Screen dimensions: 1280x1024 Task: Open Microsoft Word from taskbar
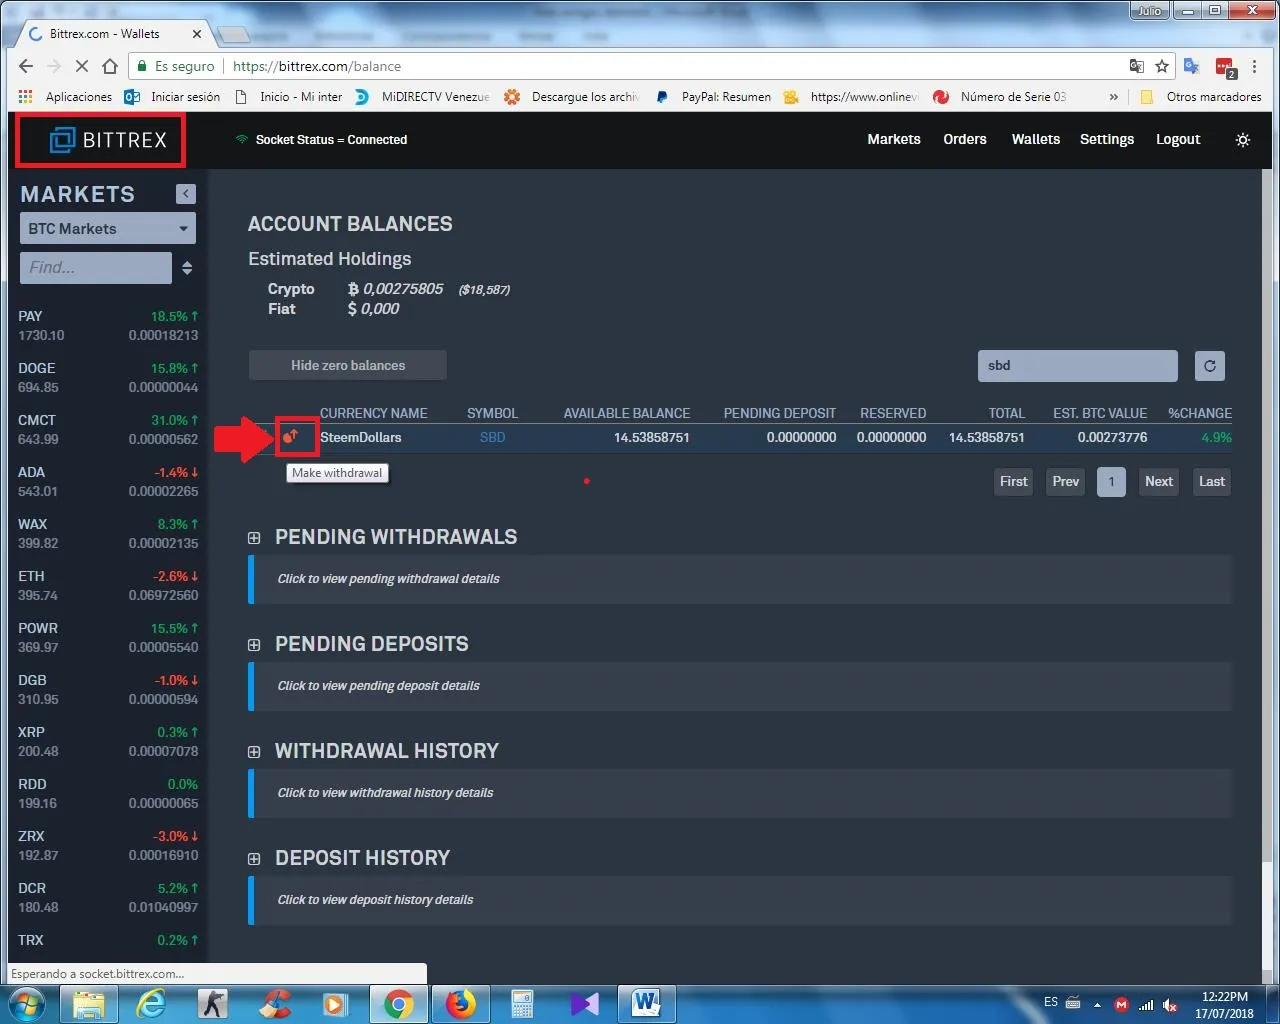pos(646,1004)
